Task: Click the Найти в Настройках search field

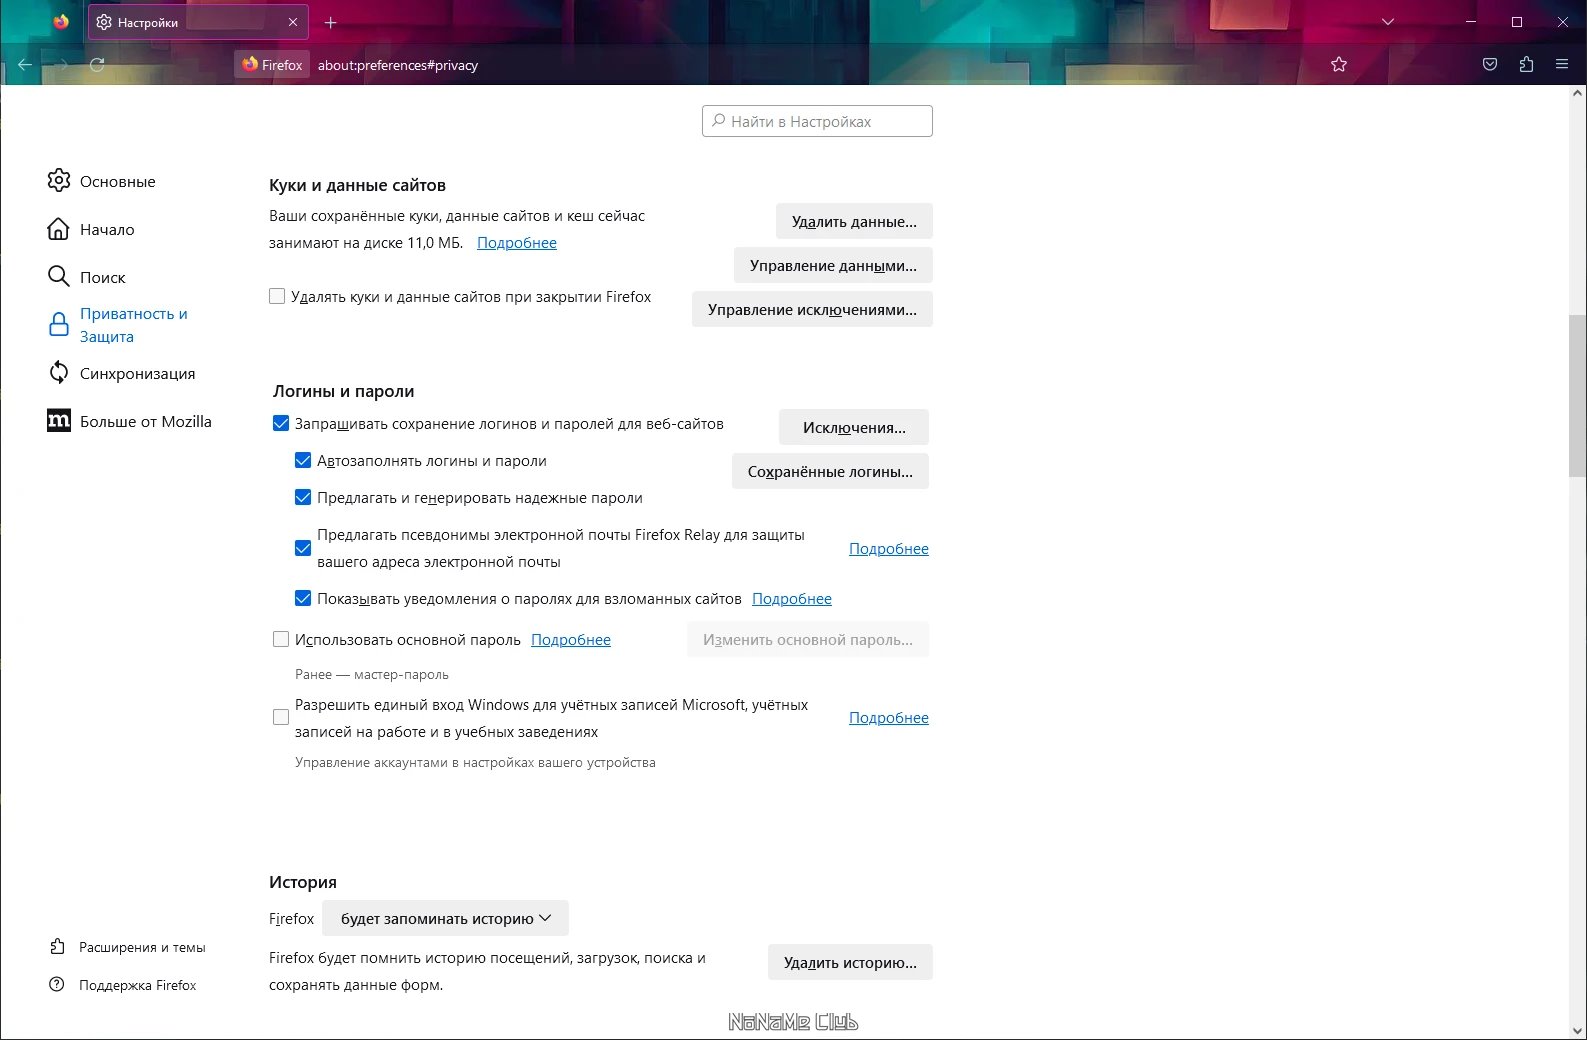Action: click(x=817, y=121)
